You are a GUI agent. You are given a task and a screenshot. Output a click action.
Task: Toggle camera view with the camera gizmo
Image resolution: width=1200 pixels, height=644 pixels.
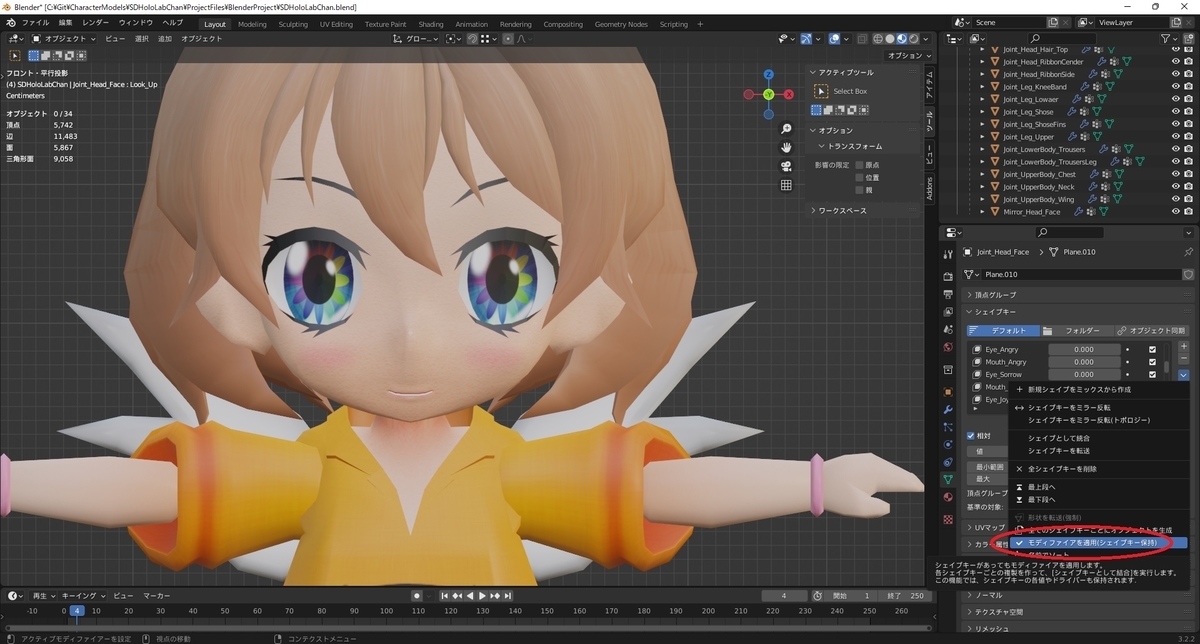[787, 166]
